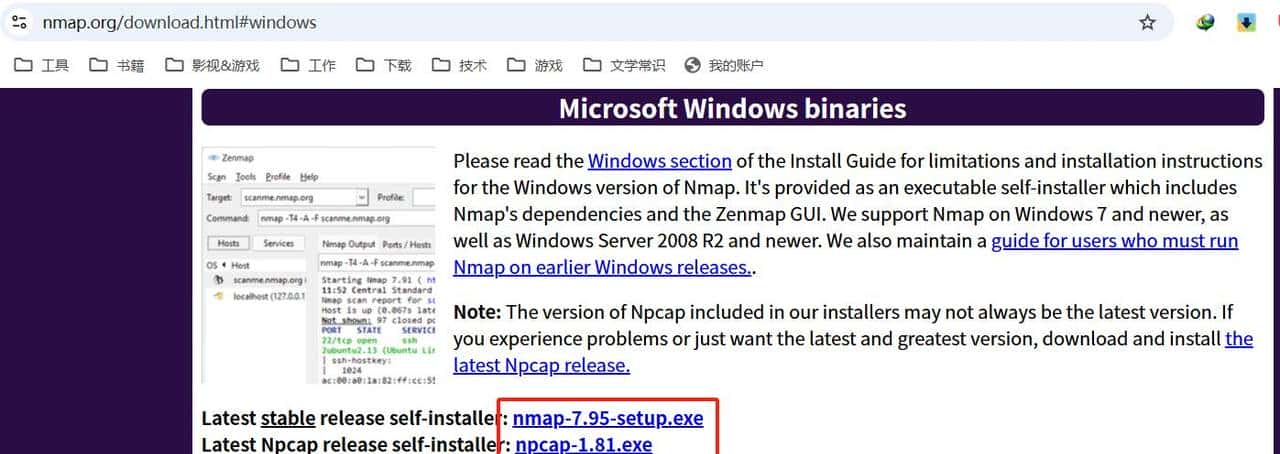Focus the address bar URL field
Viewport: 1280px width, 454px height.
tap(500, 22)
